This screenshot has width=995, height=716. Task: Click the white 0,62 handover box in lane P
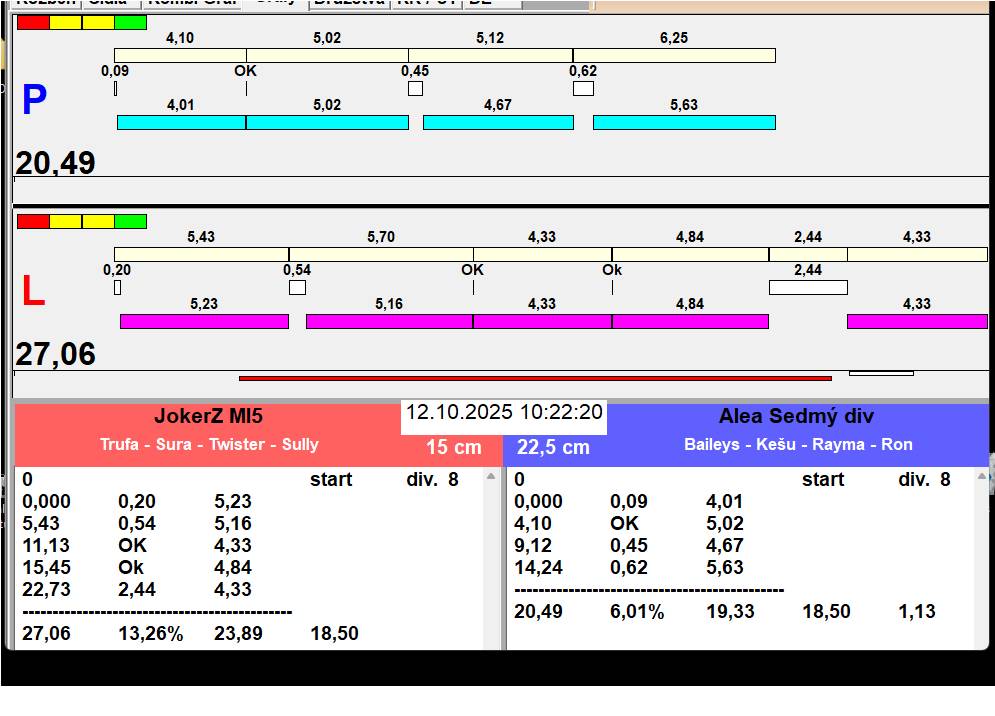tap(583, 88)
